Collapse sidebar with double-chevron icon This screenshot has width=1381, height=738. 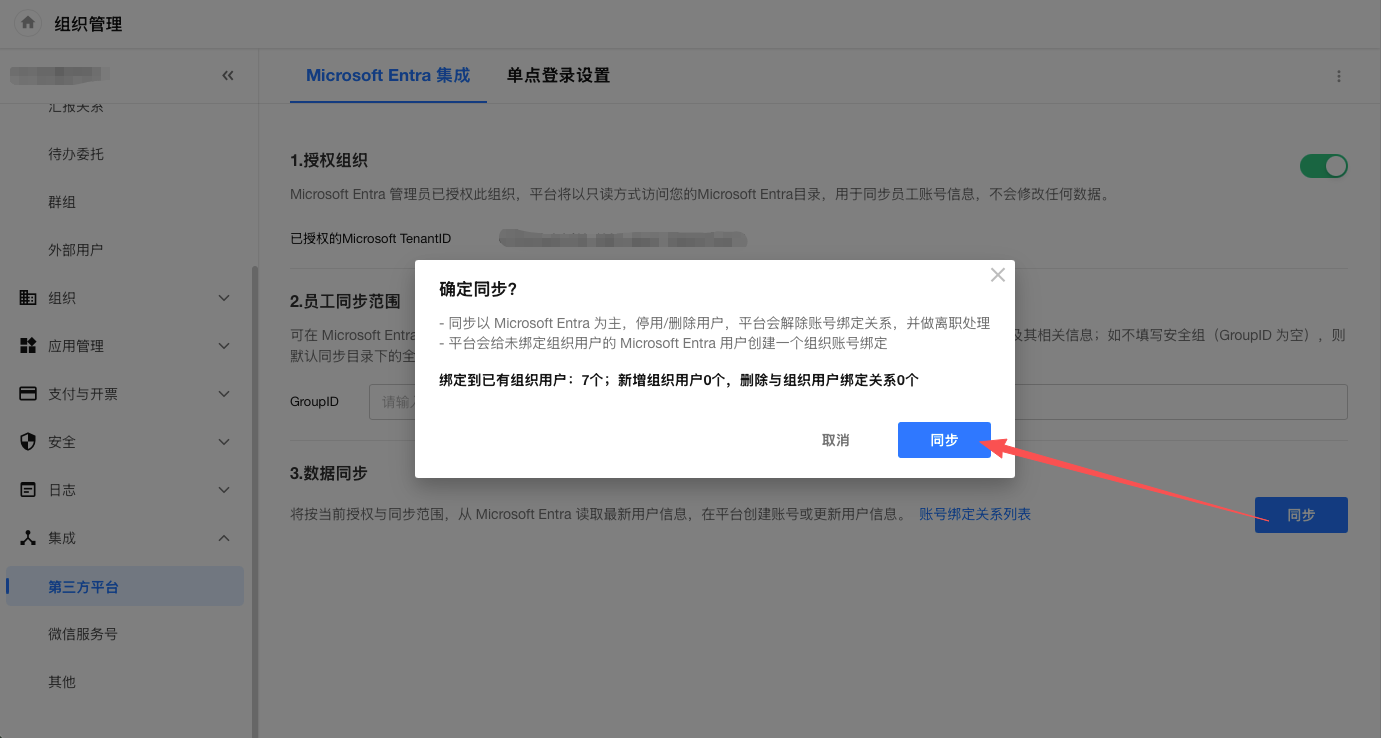[228, 75]
